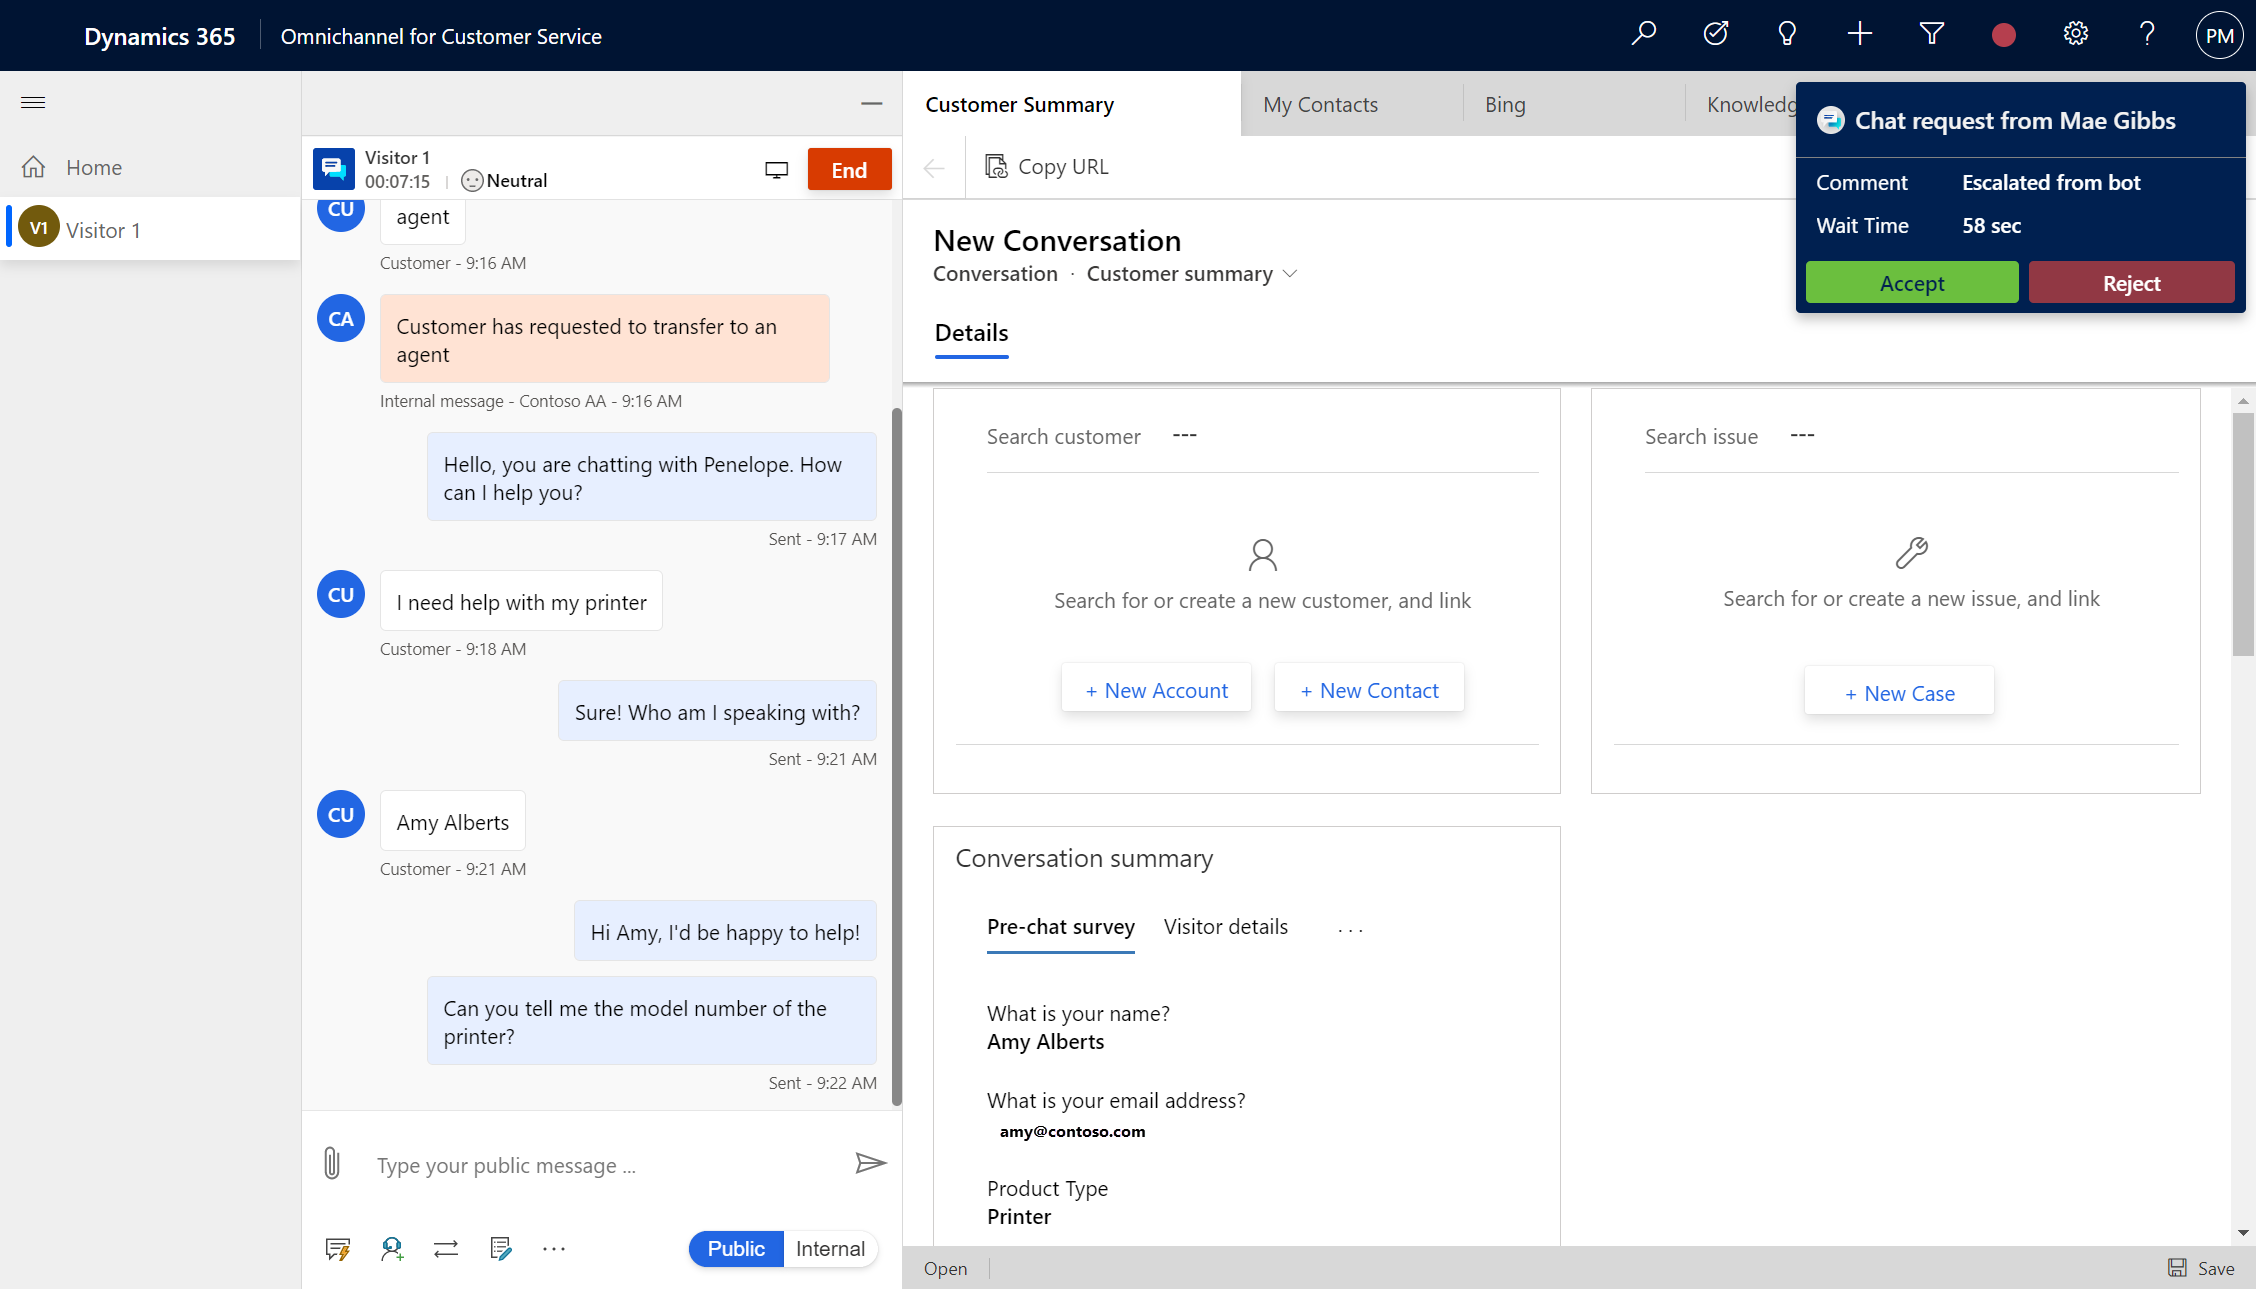The image size is (2256, 1289).
Task: Click the settings gear icon
Action: (x=2076, y=34)
